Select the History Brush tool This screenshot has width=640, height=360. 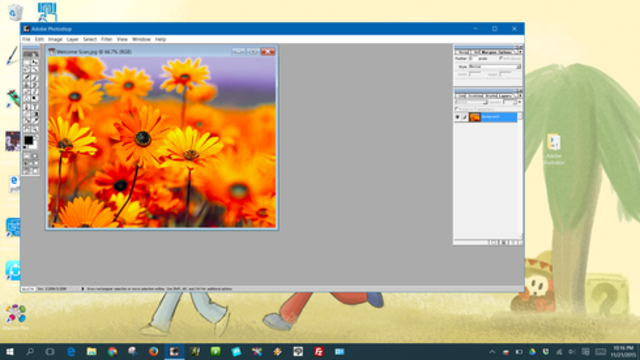(x=35, y=84)
